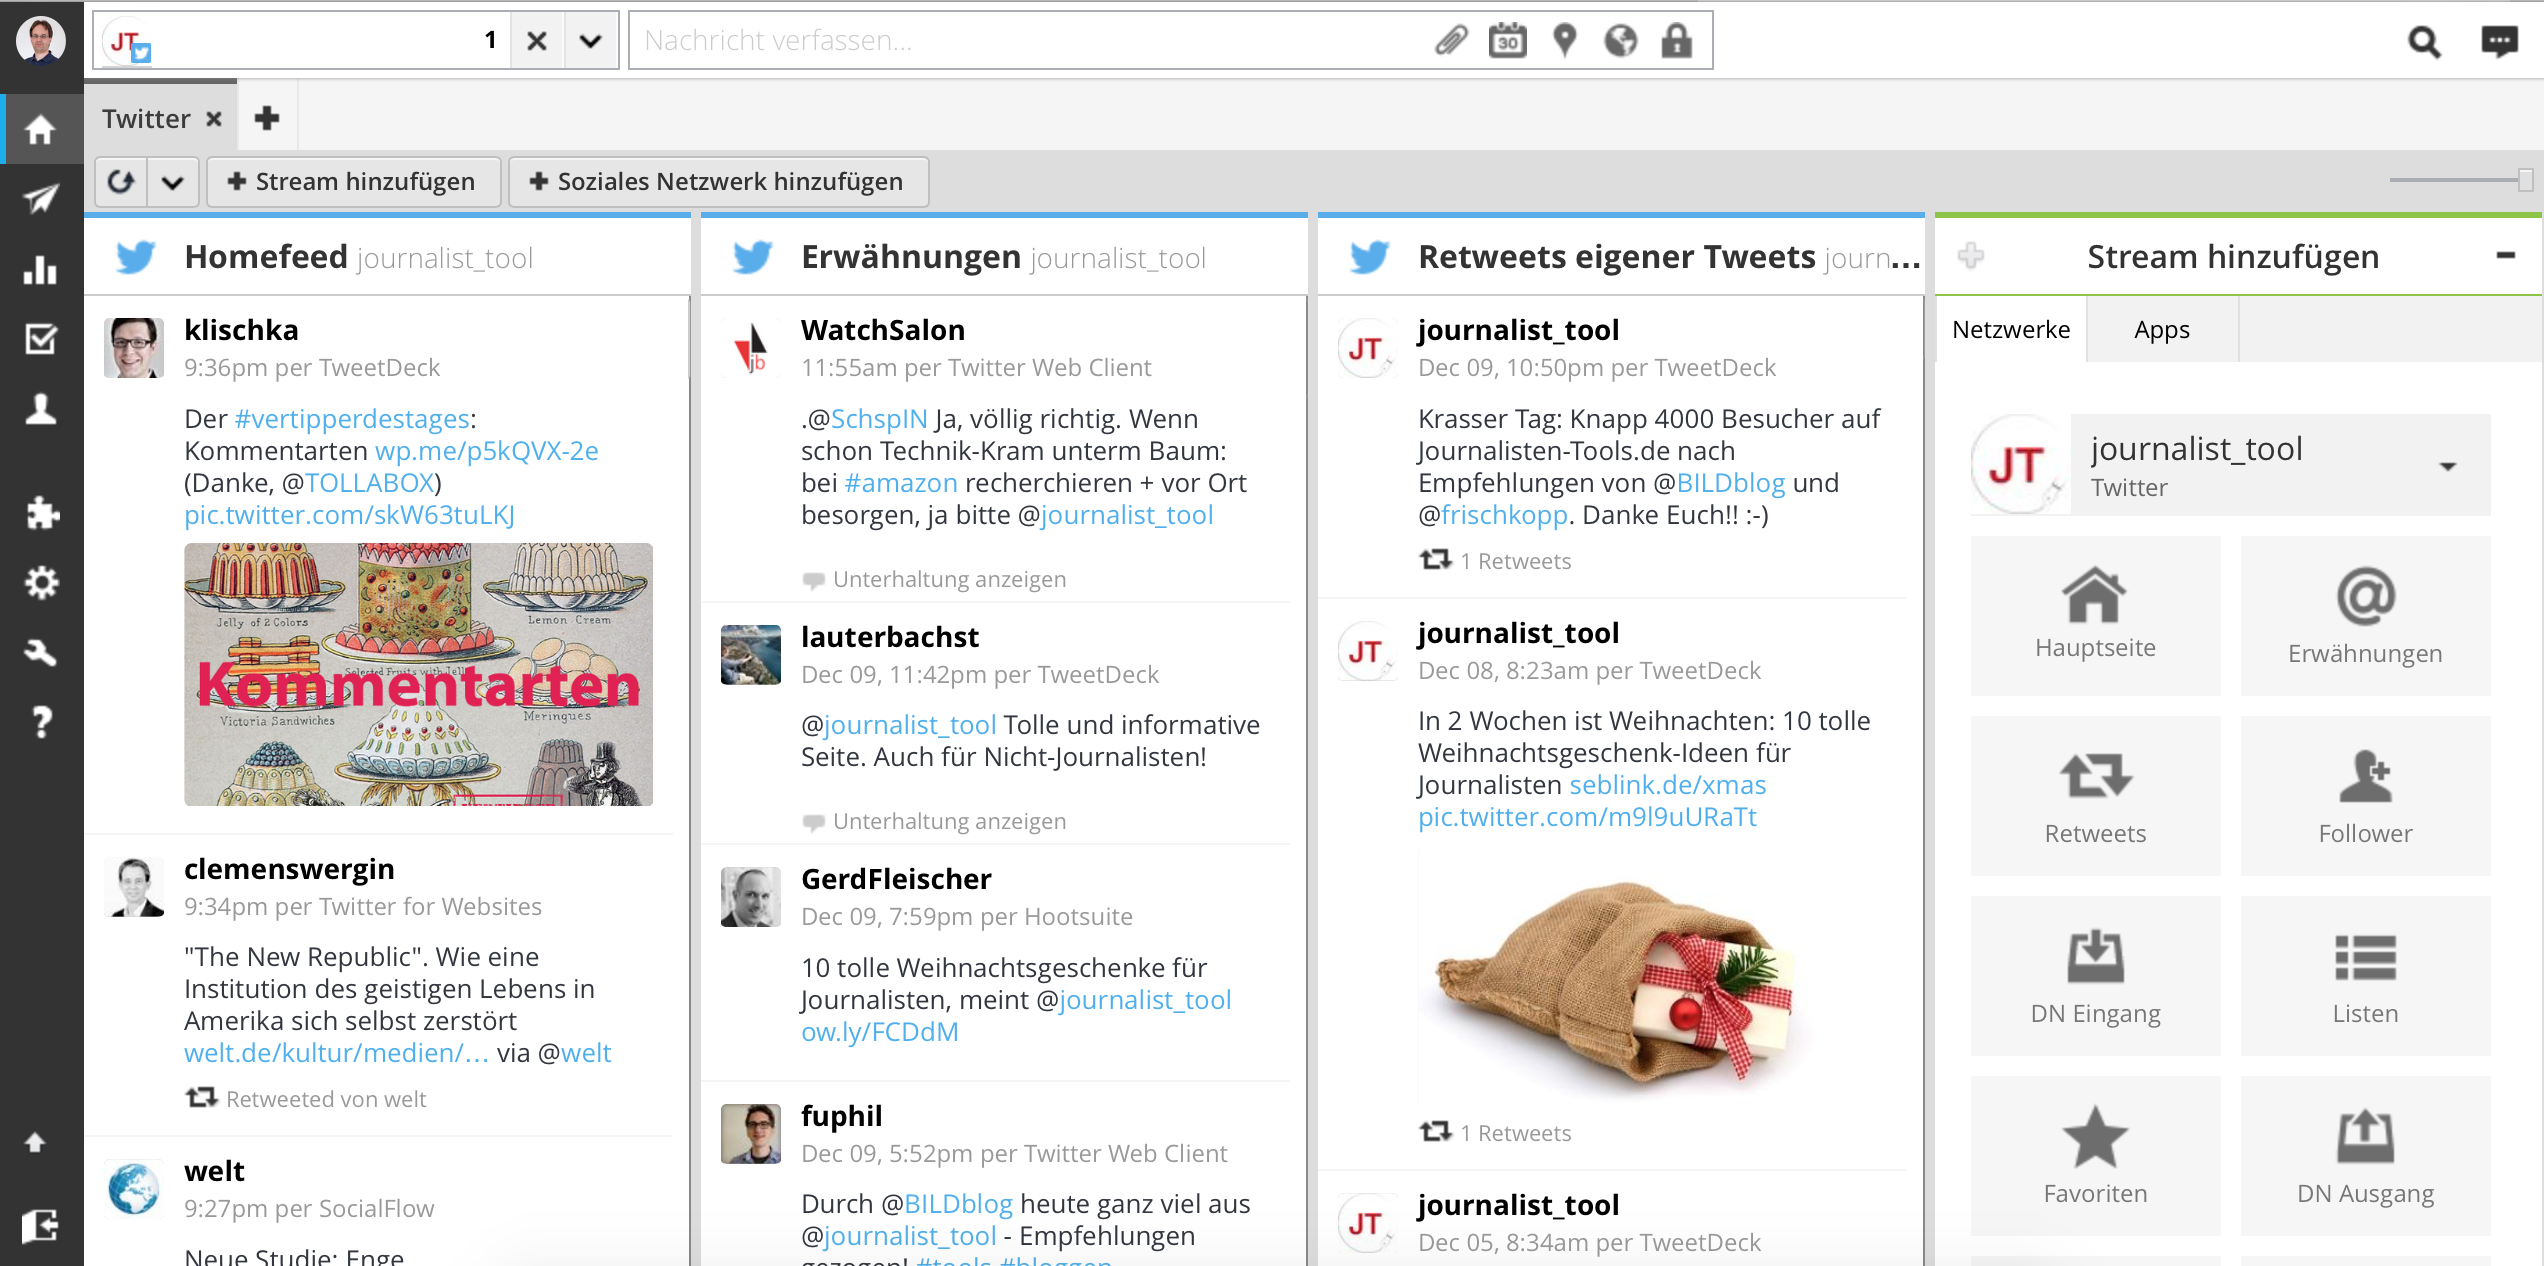Image resolution: width=2544 pixels, height=1266 pixels.
Task: Open the scheduling calendar icon
Action: tap(1508, 40)
